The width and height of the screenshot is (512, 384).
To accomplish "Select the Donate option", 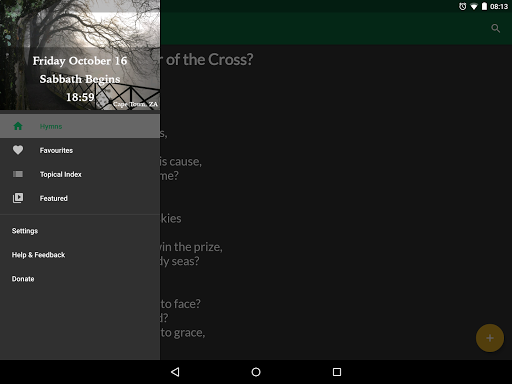I will coord(23,279).
